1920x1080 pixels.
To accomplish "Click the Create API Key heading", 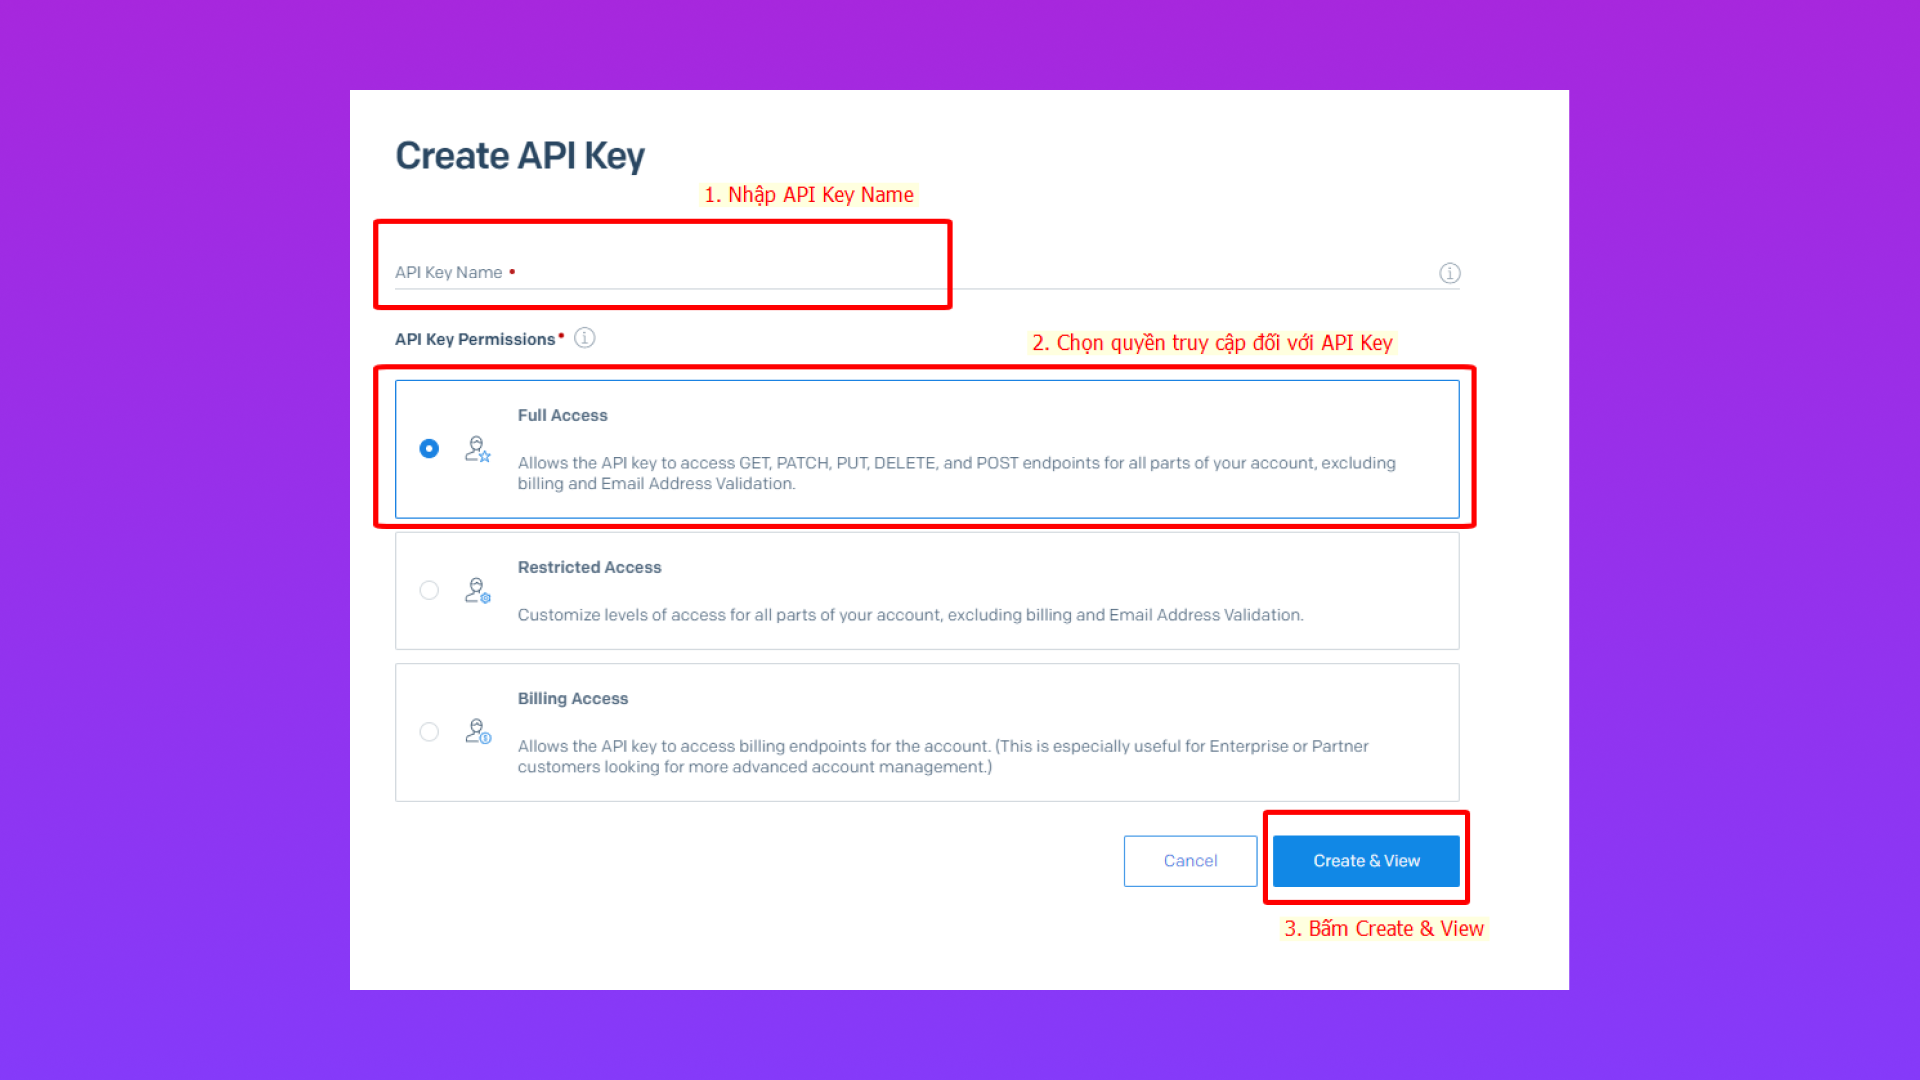I will 520,156.
